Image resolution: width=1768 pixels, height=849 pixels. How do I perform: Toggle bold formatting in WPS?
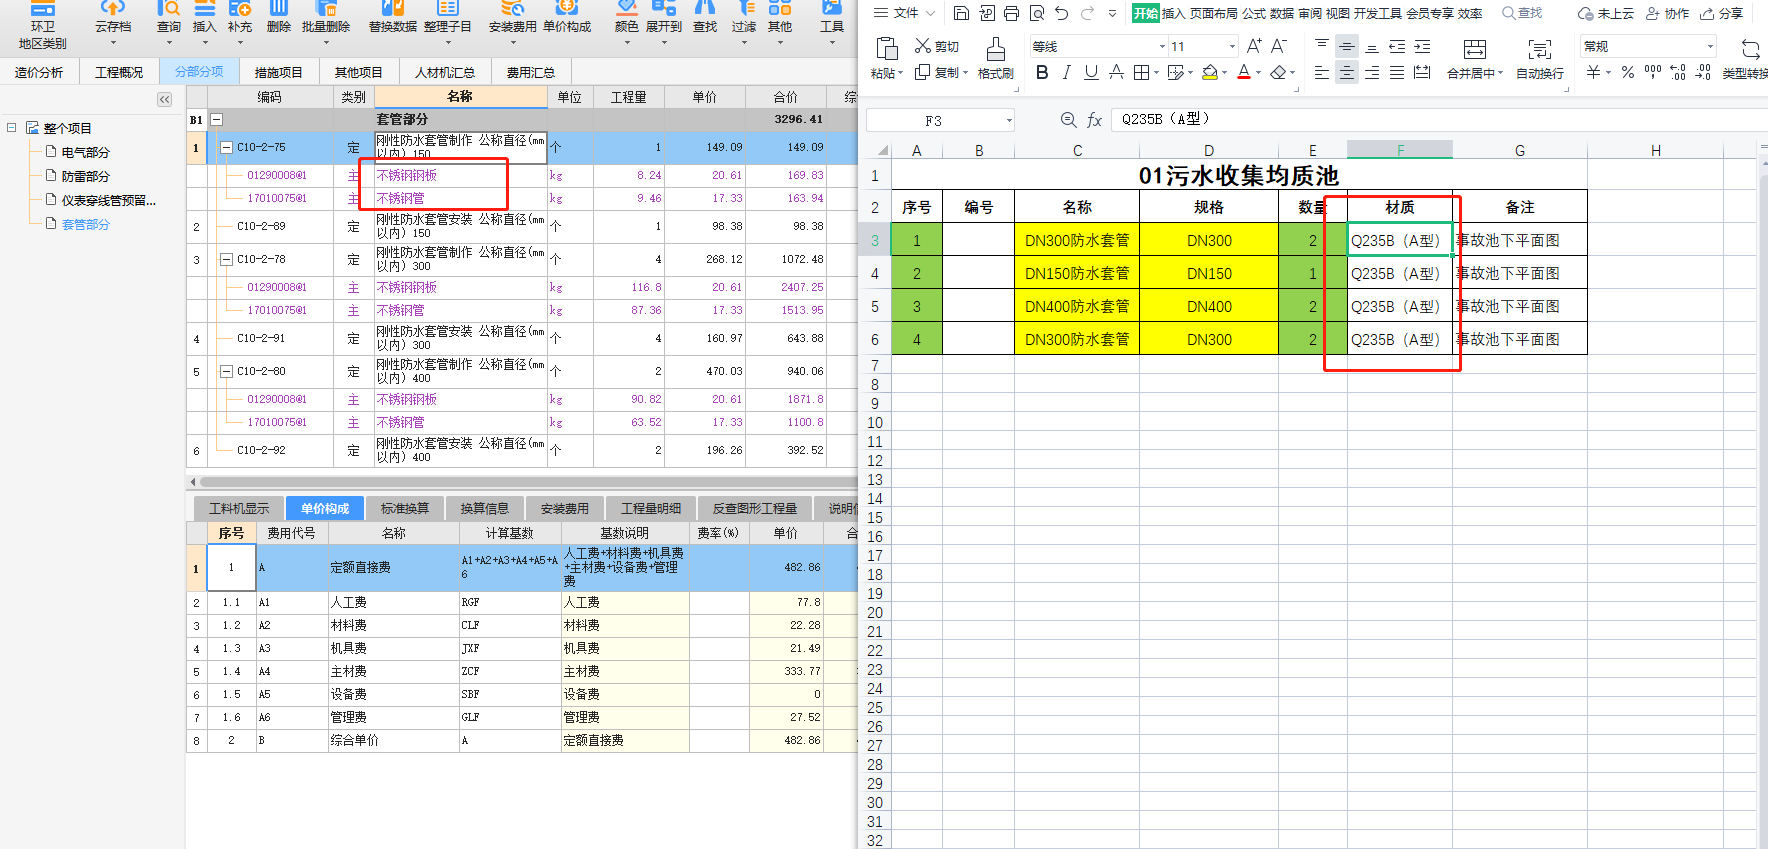(x=1042, y=72)
